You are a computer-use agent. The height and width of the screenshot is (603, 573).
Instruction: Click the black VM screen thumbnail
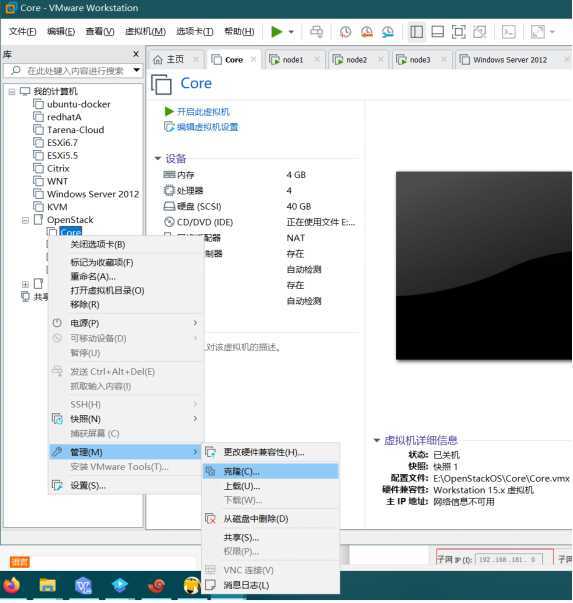484,266
